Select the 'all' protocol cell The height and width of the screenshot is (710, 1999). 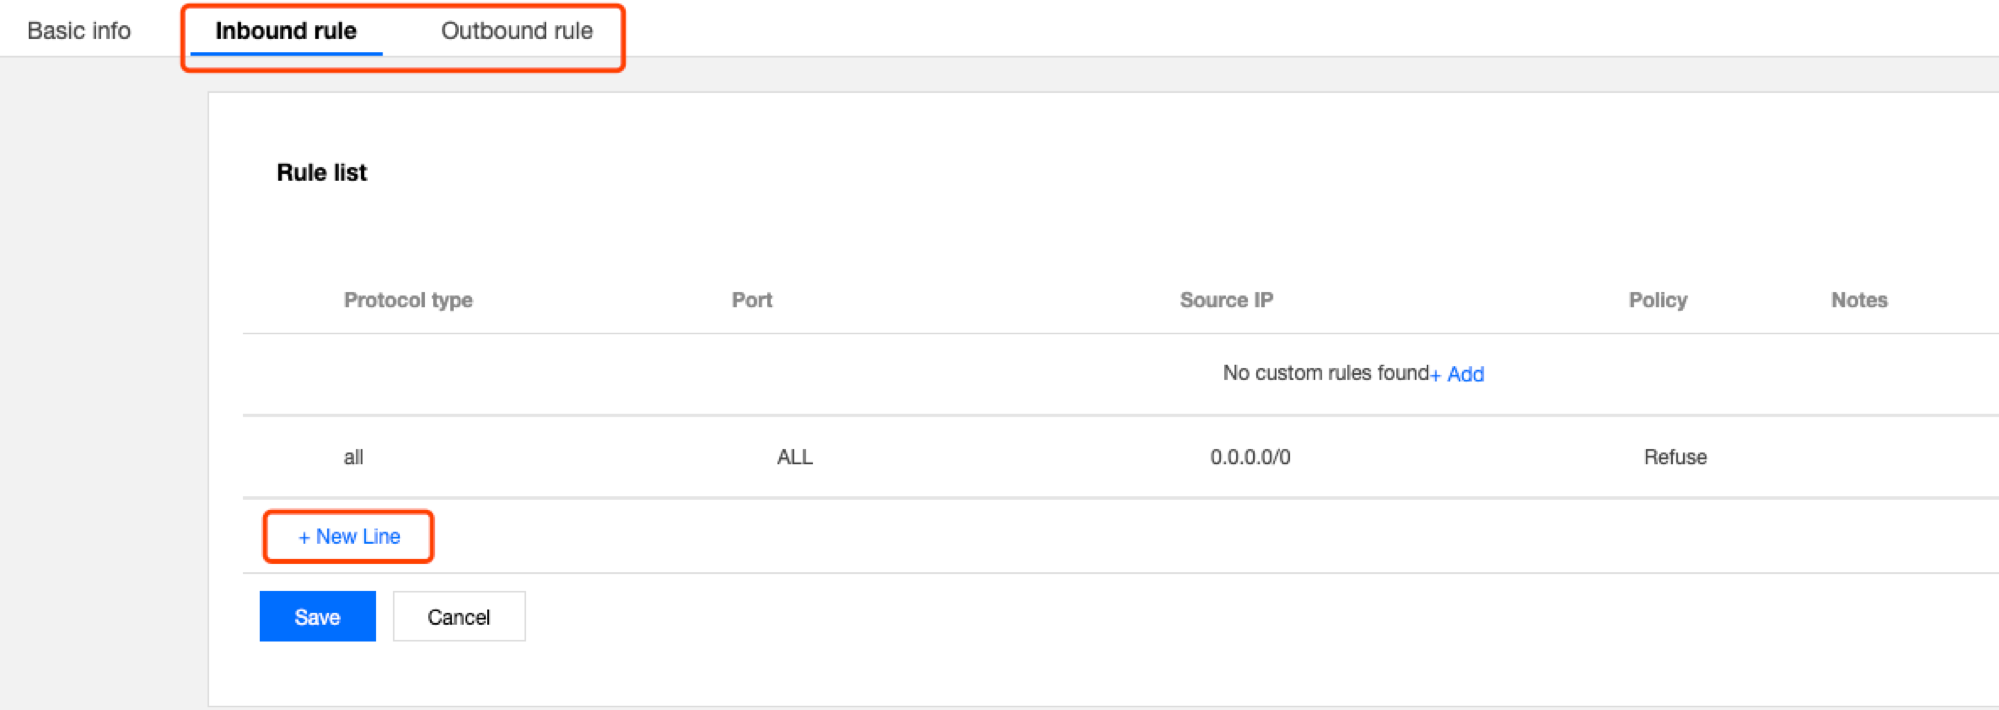pos(354,457)
